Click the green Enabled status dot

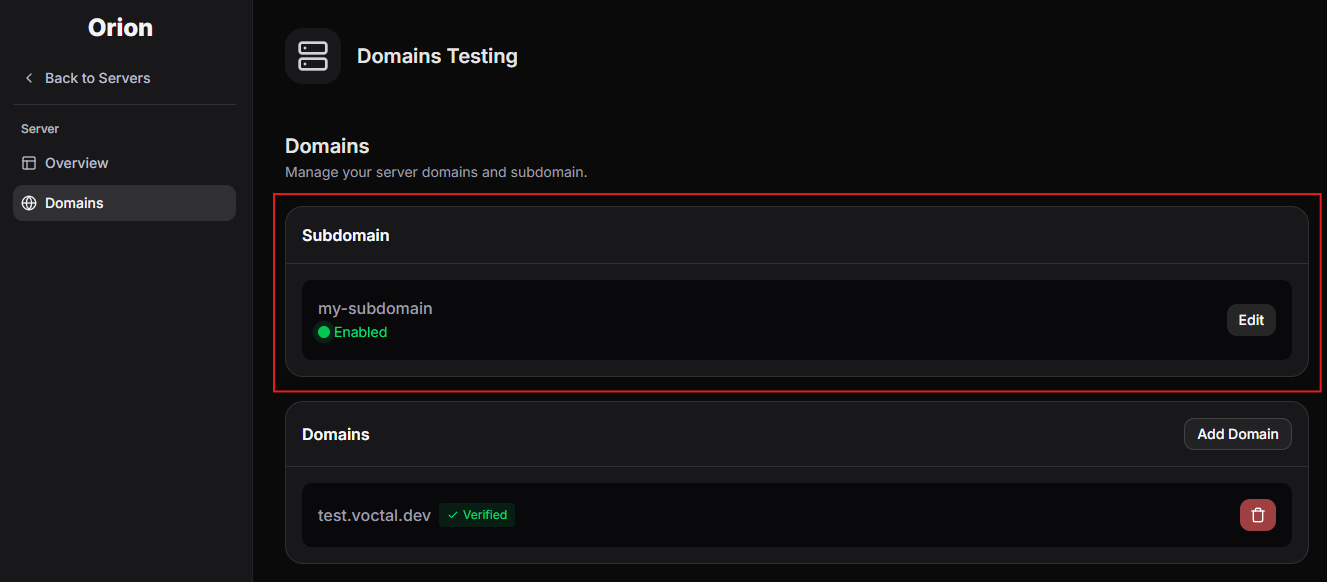pos(324,332)
